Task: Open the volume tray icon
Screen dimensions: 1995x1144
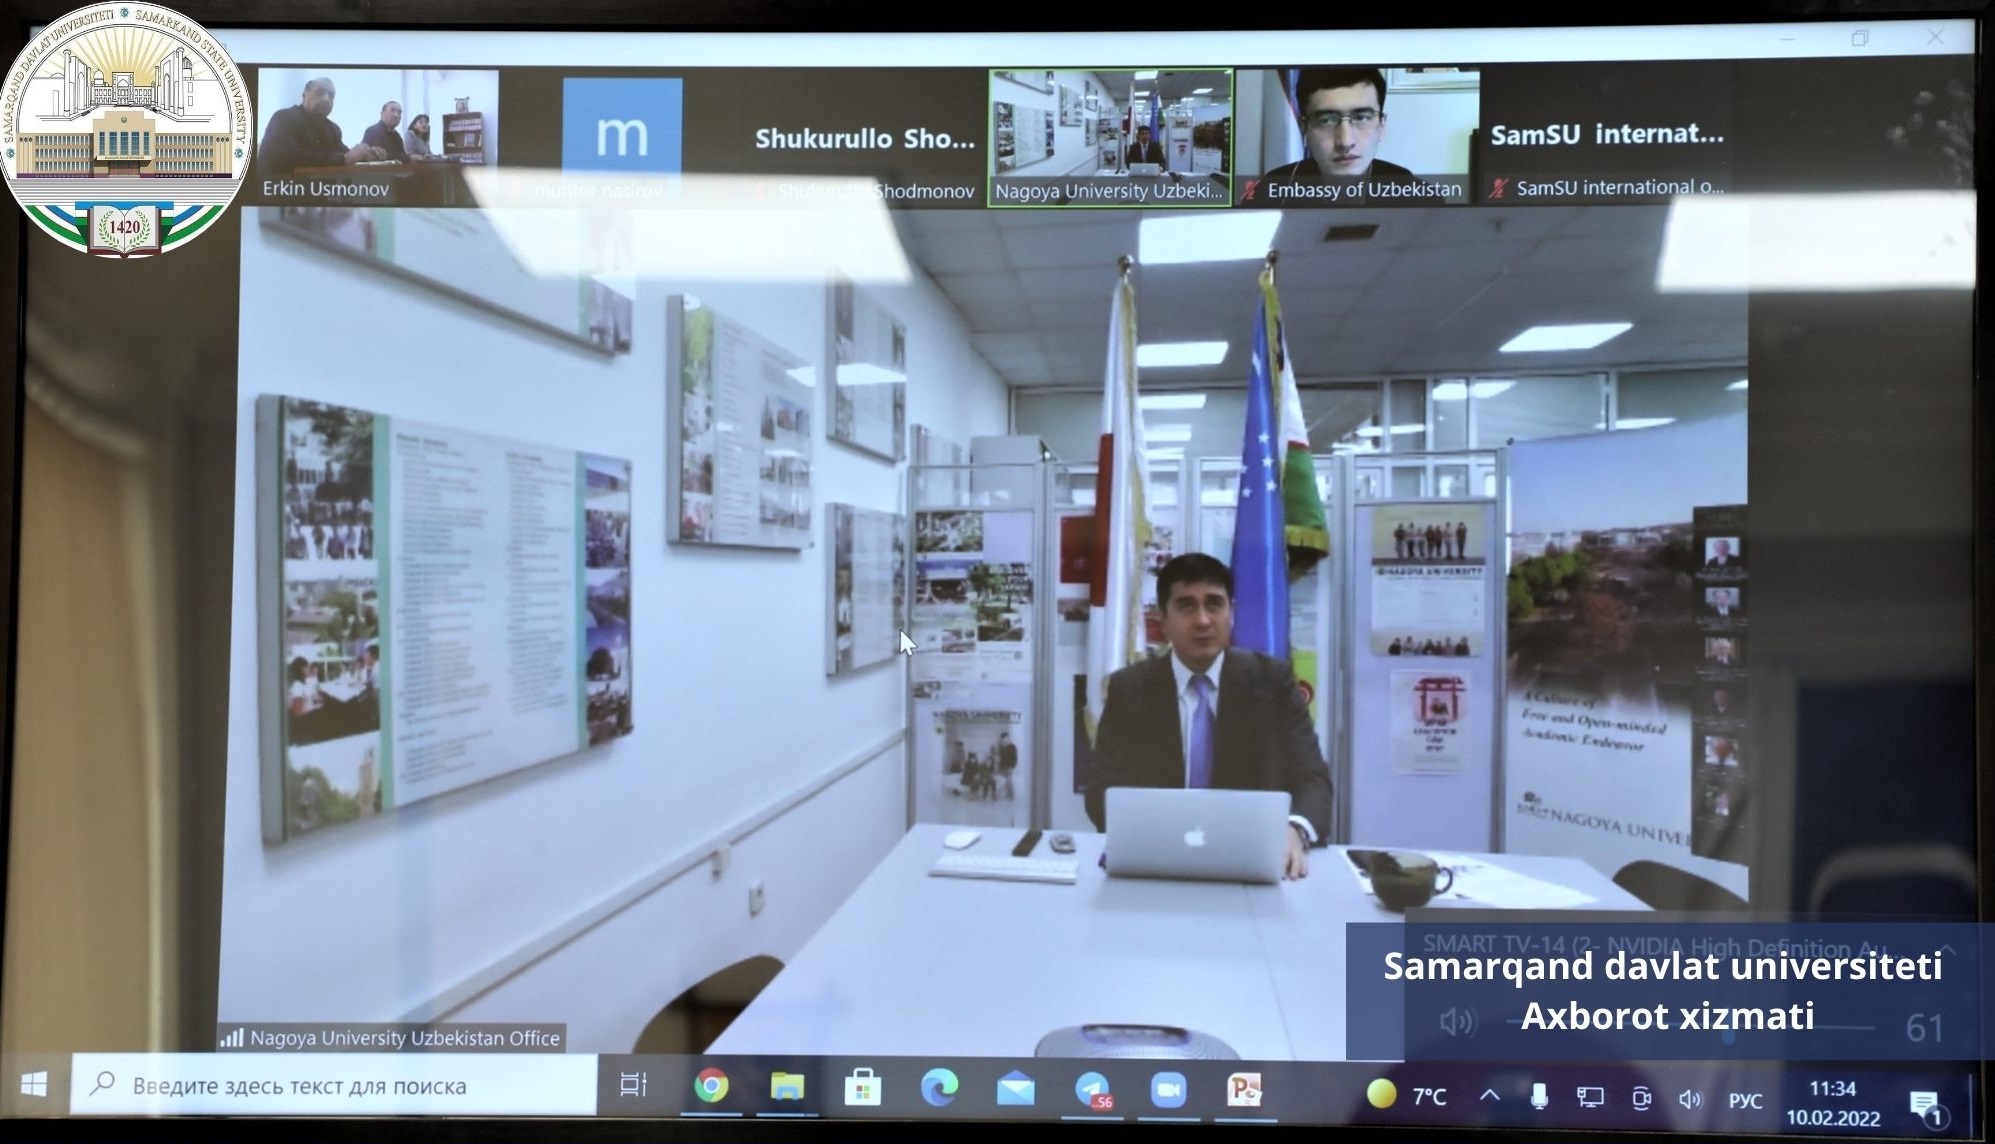Action: click(x=1690, y=1100)
